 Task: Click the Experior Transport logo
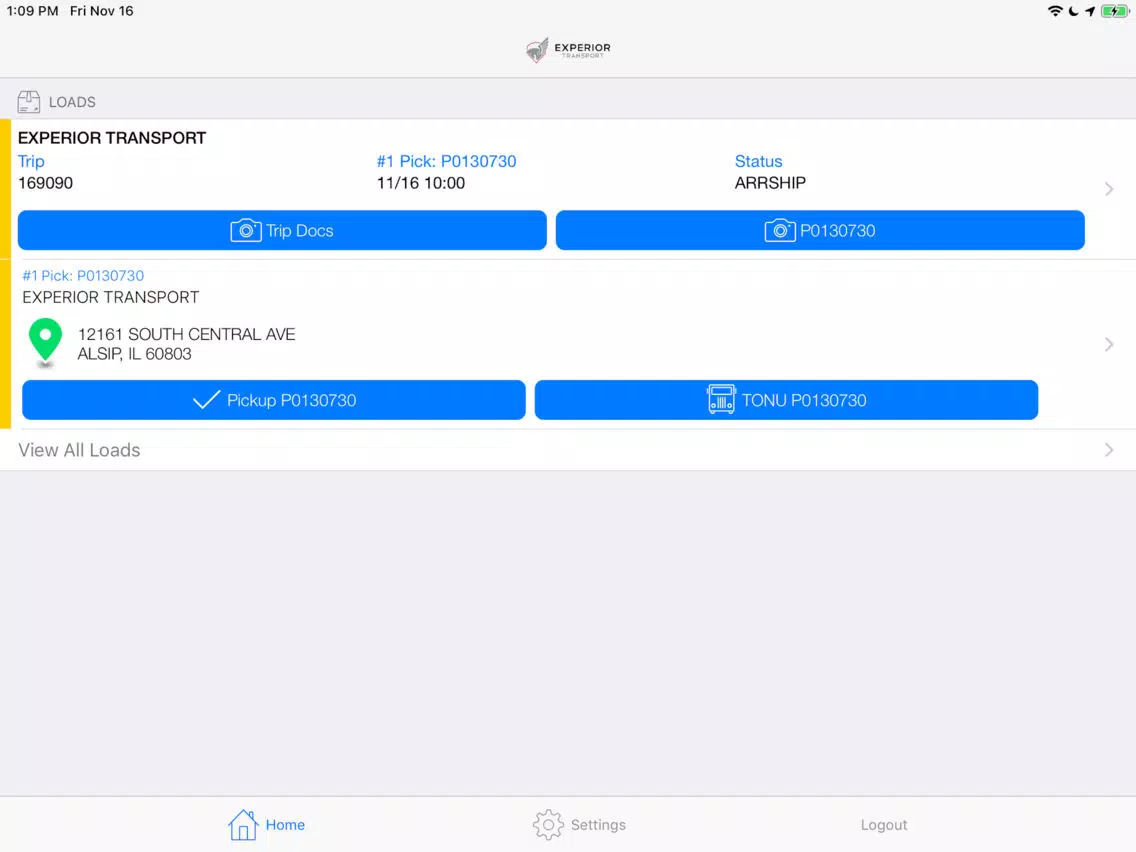coord(568,49)
